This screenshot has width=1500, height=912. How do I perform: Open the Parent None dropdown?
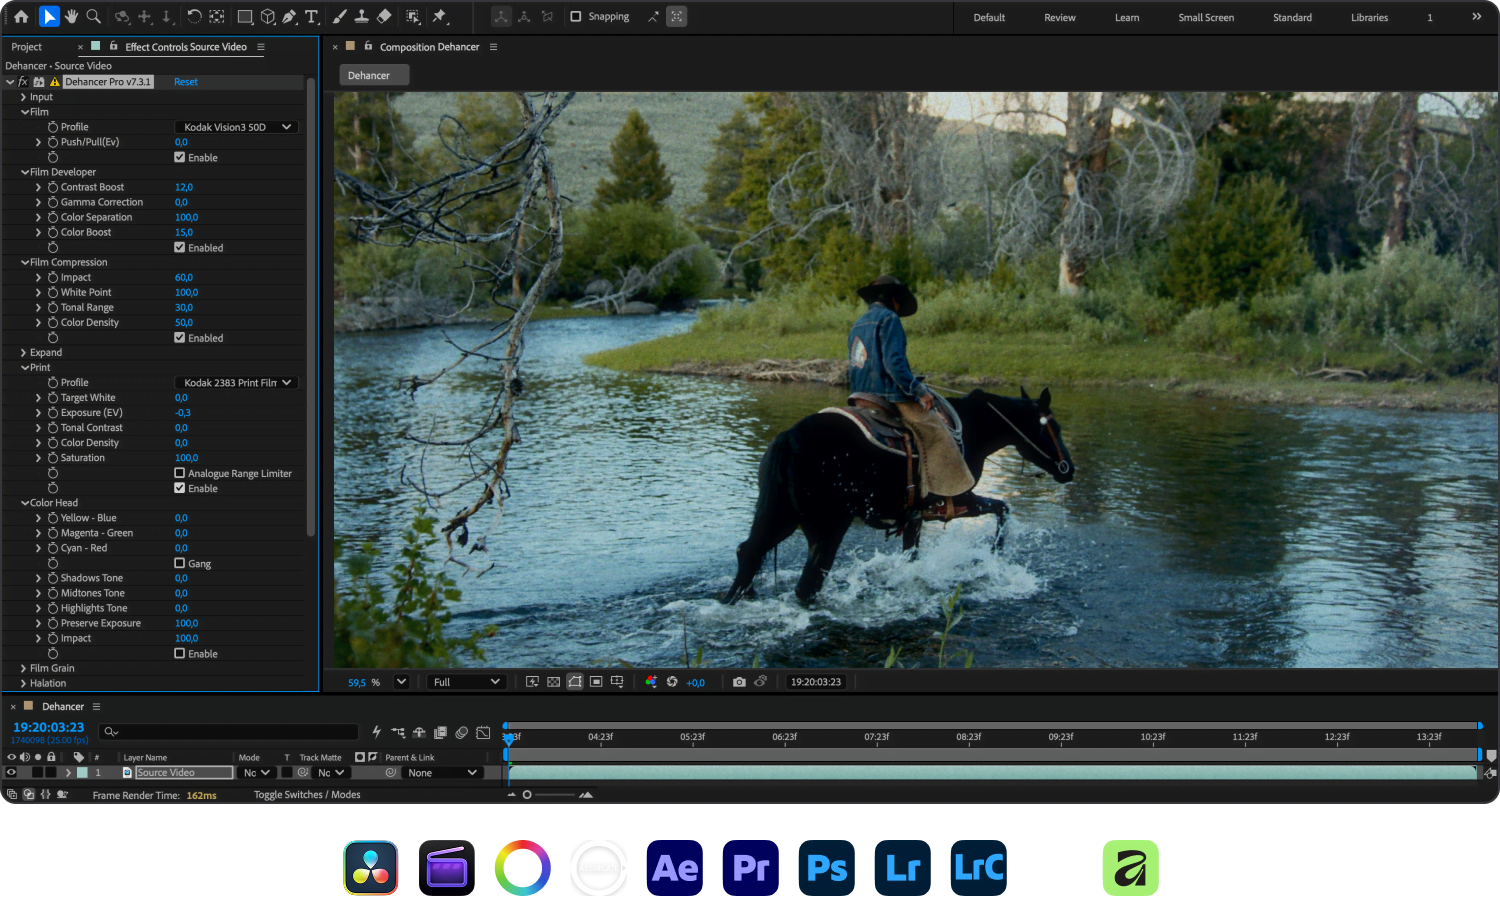443,773
